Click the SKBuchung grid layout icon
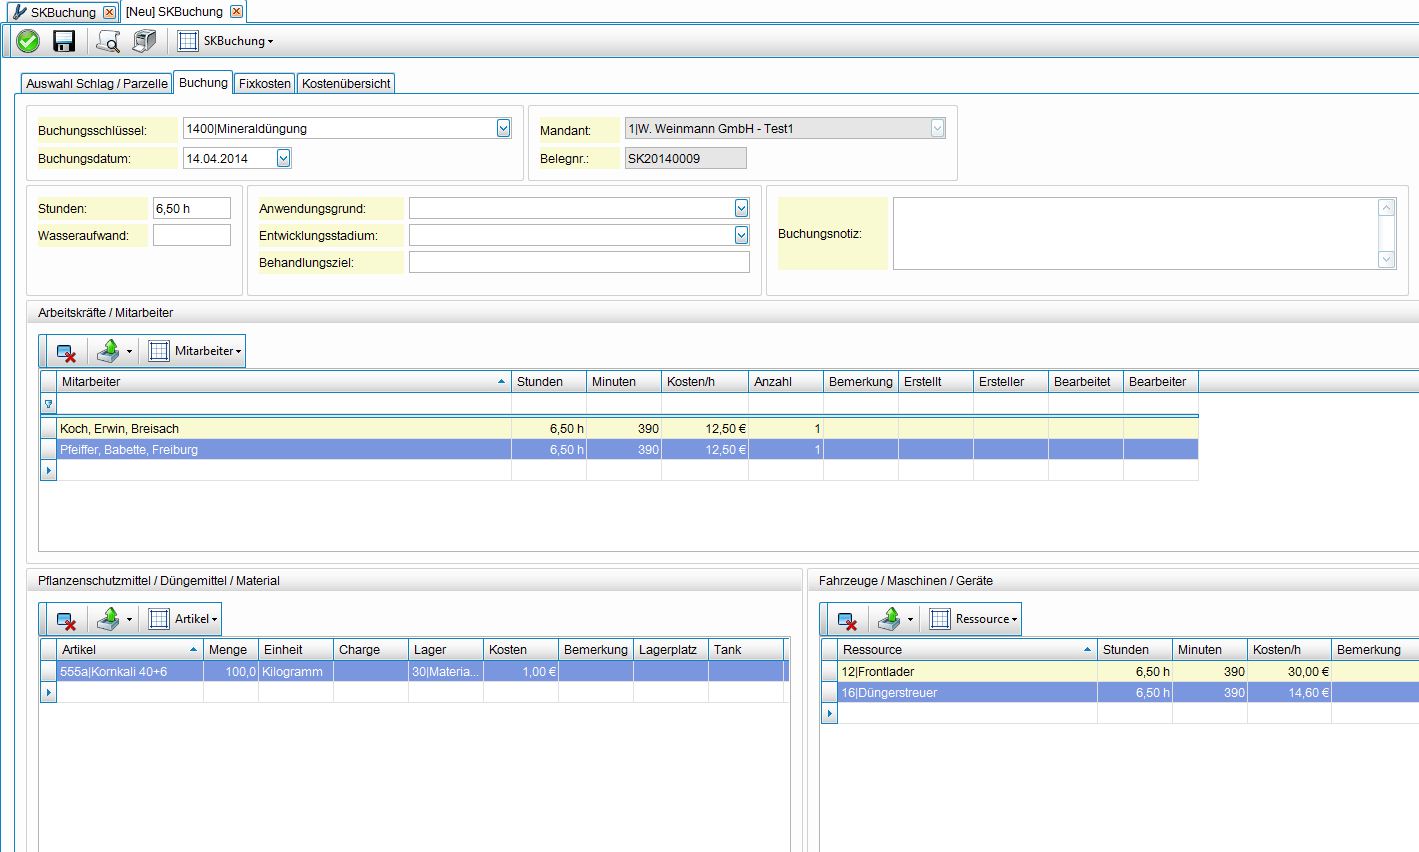Viewport: 1419px width, 852px height. (x=188, y=41)
